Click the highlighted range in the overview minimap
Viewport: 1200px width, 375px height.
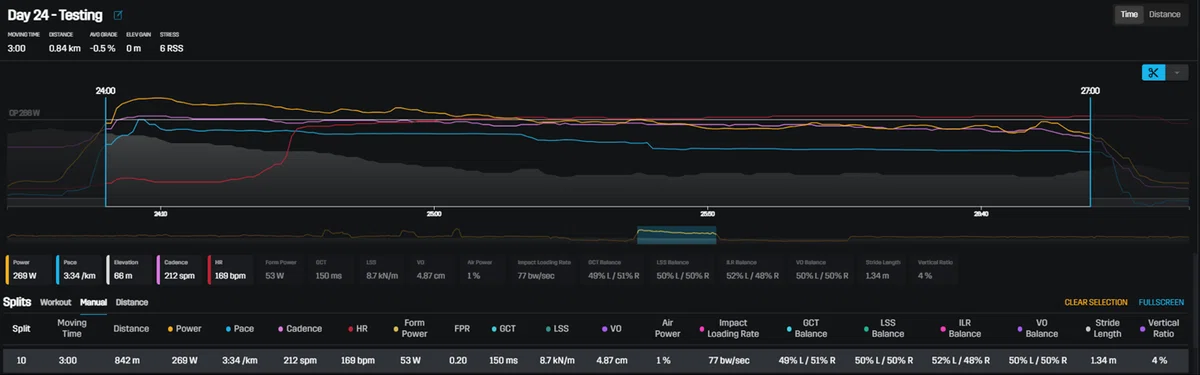(677, 235)
